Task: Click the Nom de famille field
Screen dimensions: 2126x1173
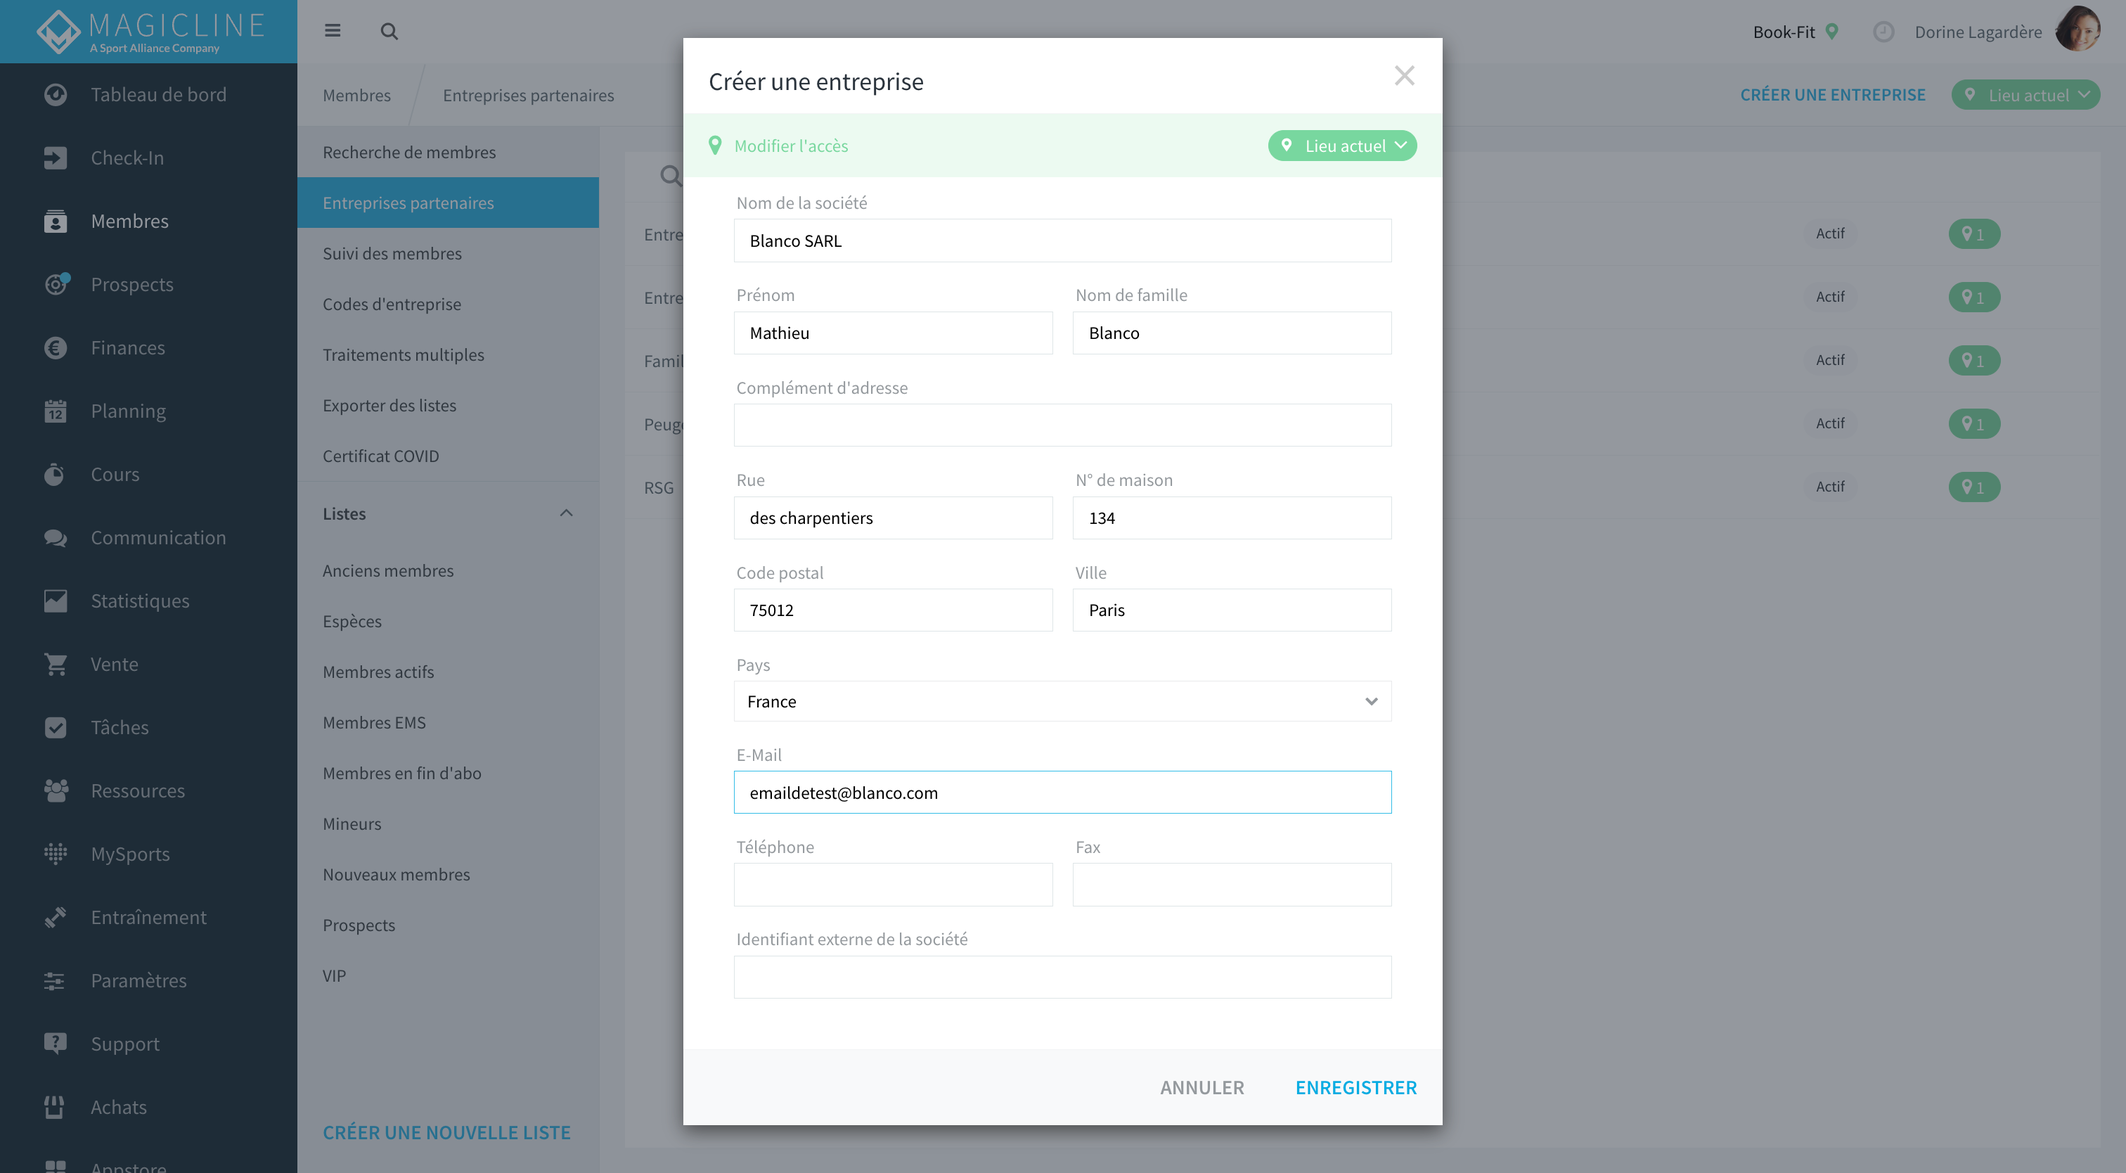Action: point(1231,333)
